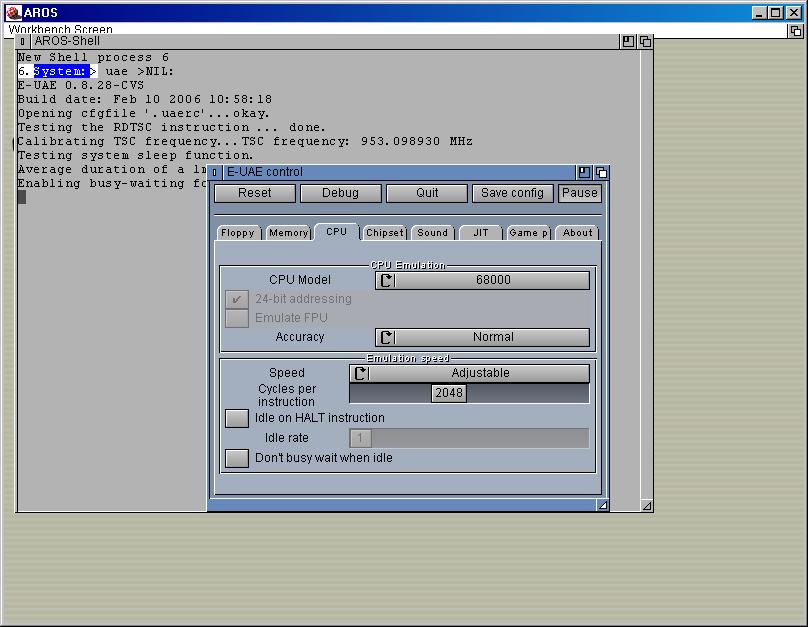
Task: Click the E-UAE control window close gadget
Action: pos(215,172)
